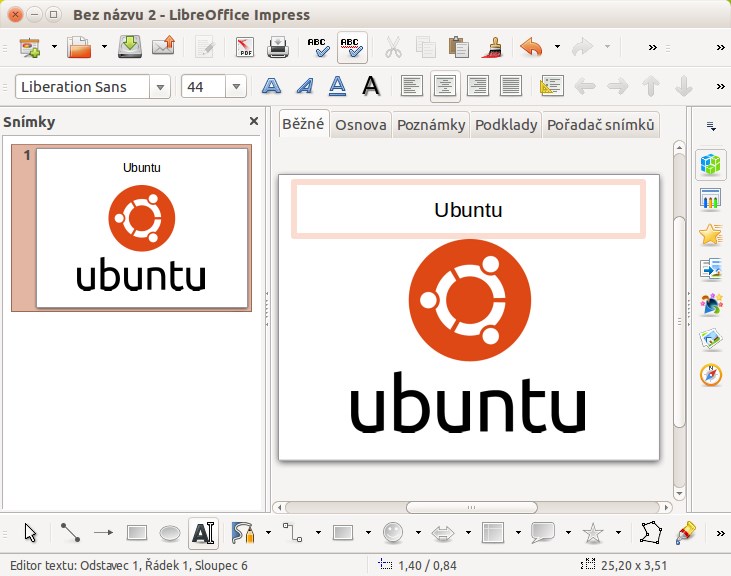
Task: Print the file with the printer icon
Action: pos(278,48)
